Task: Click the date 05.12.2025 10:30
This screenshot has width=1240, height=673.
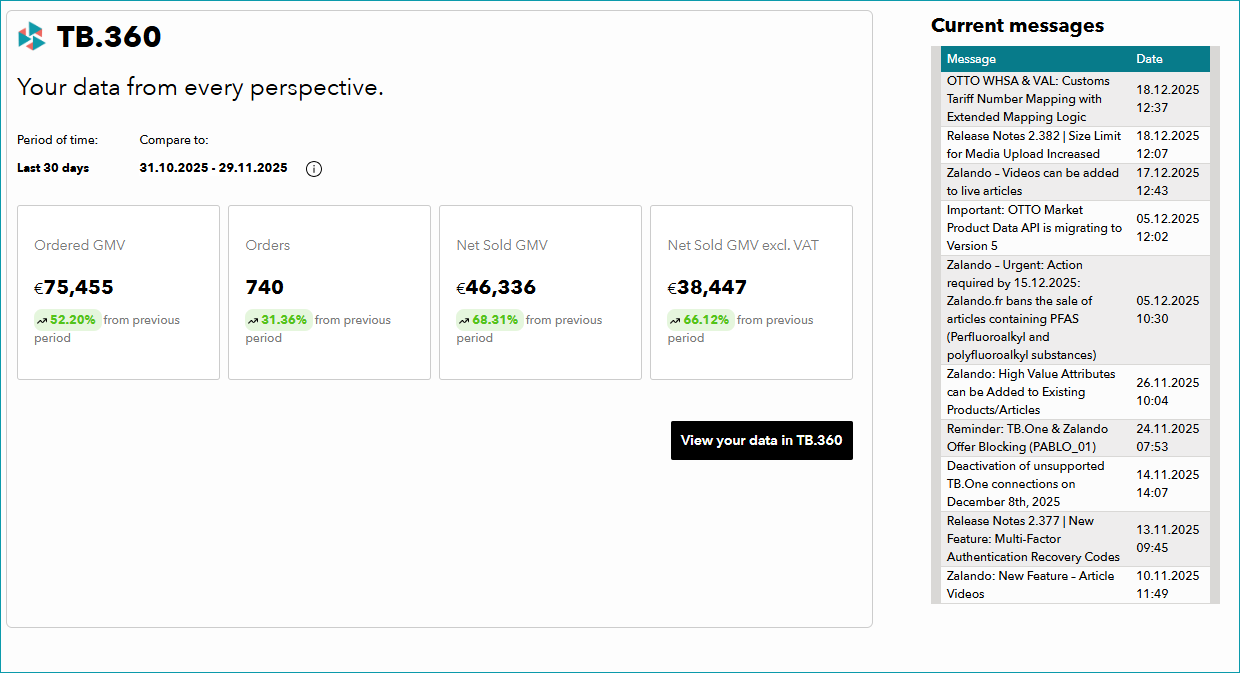Action: click(x=1167, y=310)
